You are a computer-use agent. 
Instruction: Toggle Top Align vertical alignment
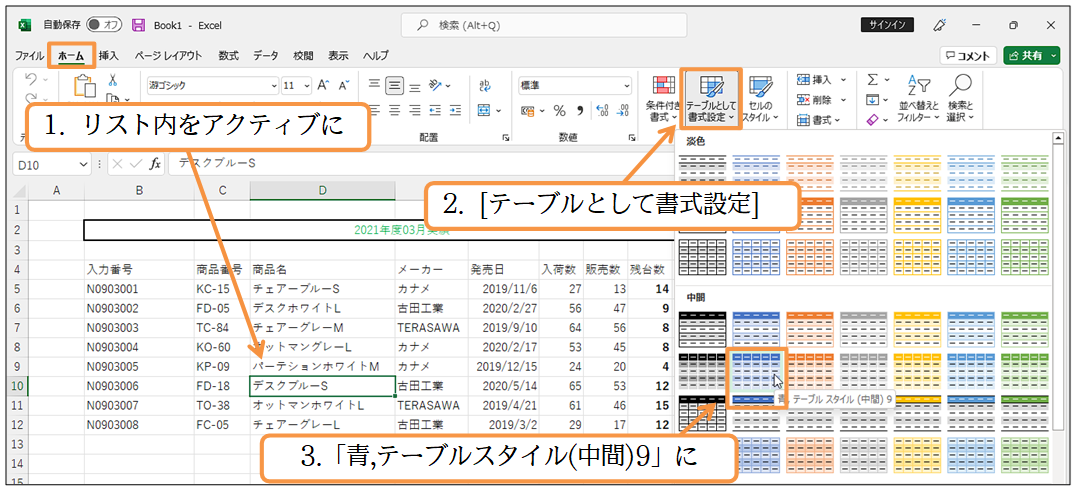374,85
